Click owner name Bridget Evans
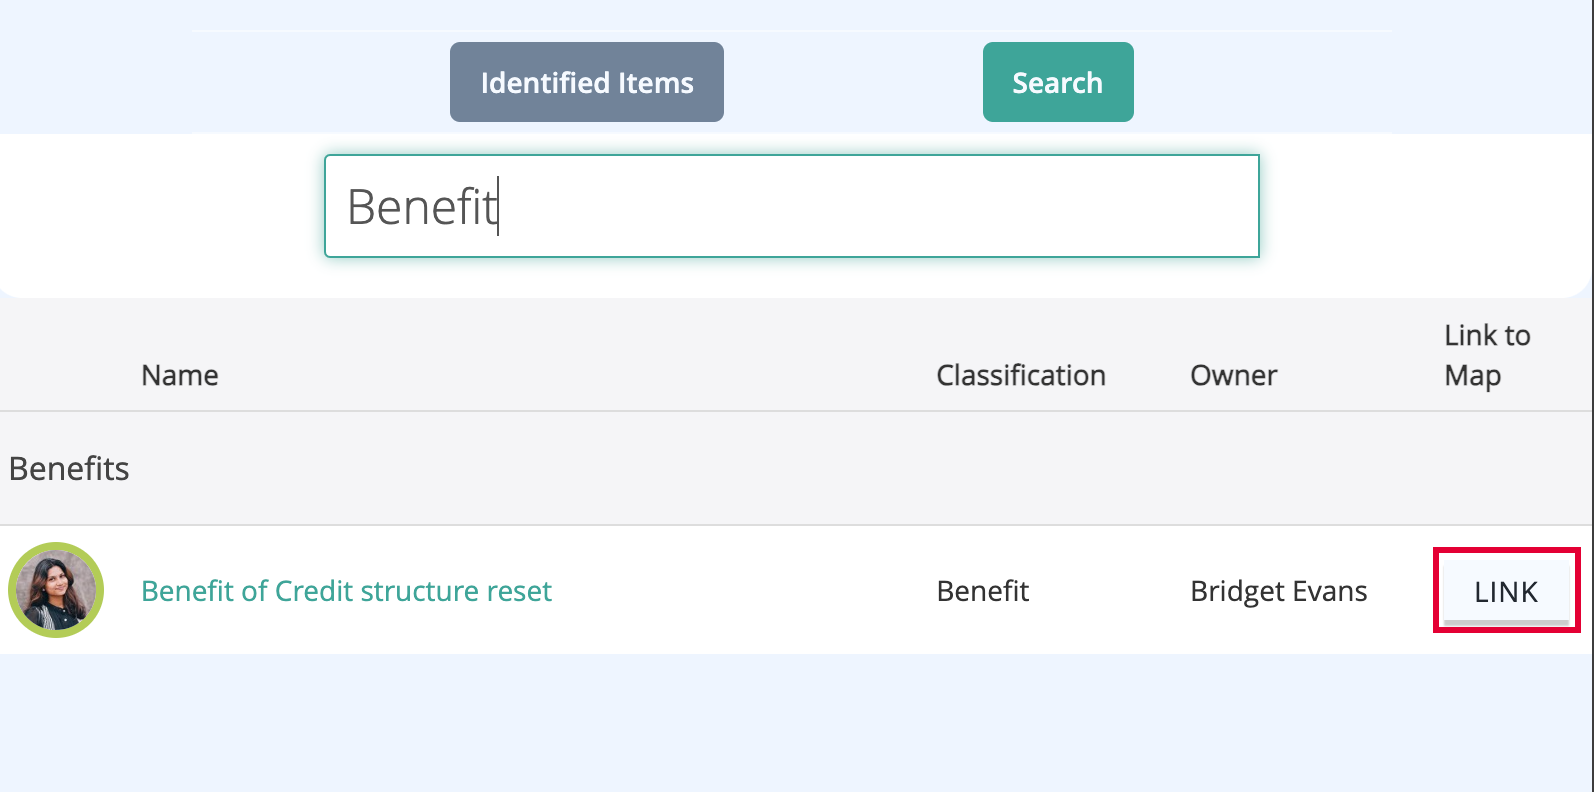 [1279, 590]
